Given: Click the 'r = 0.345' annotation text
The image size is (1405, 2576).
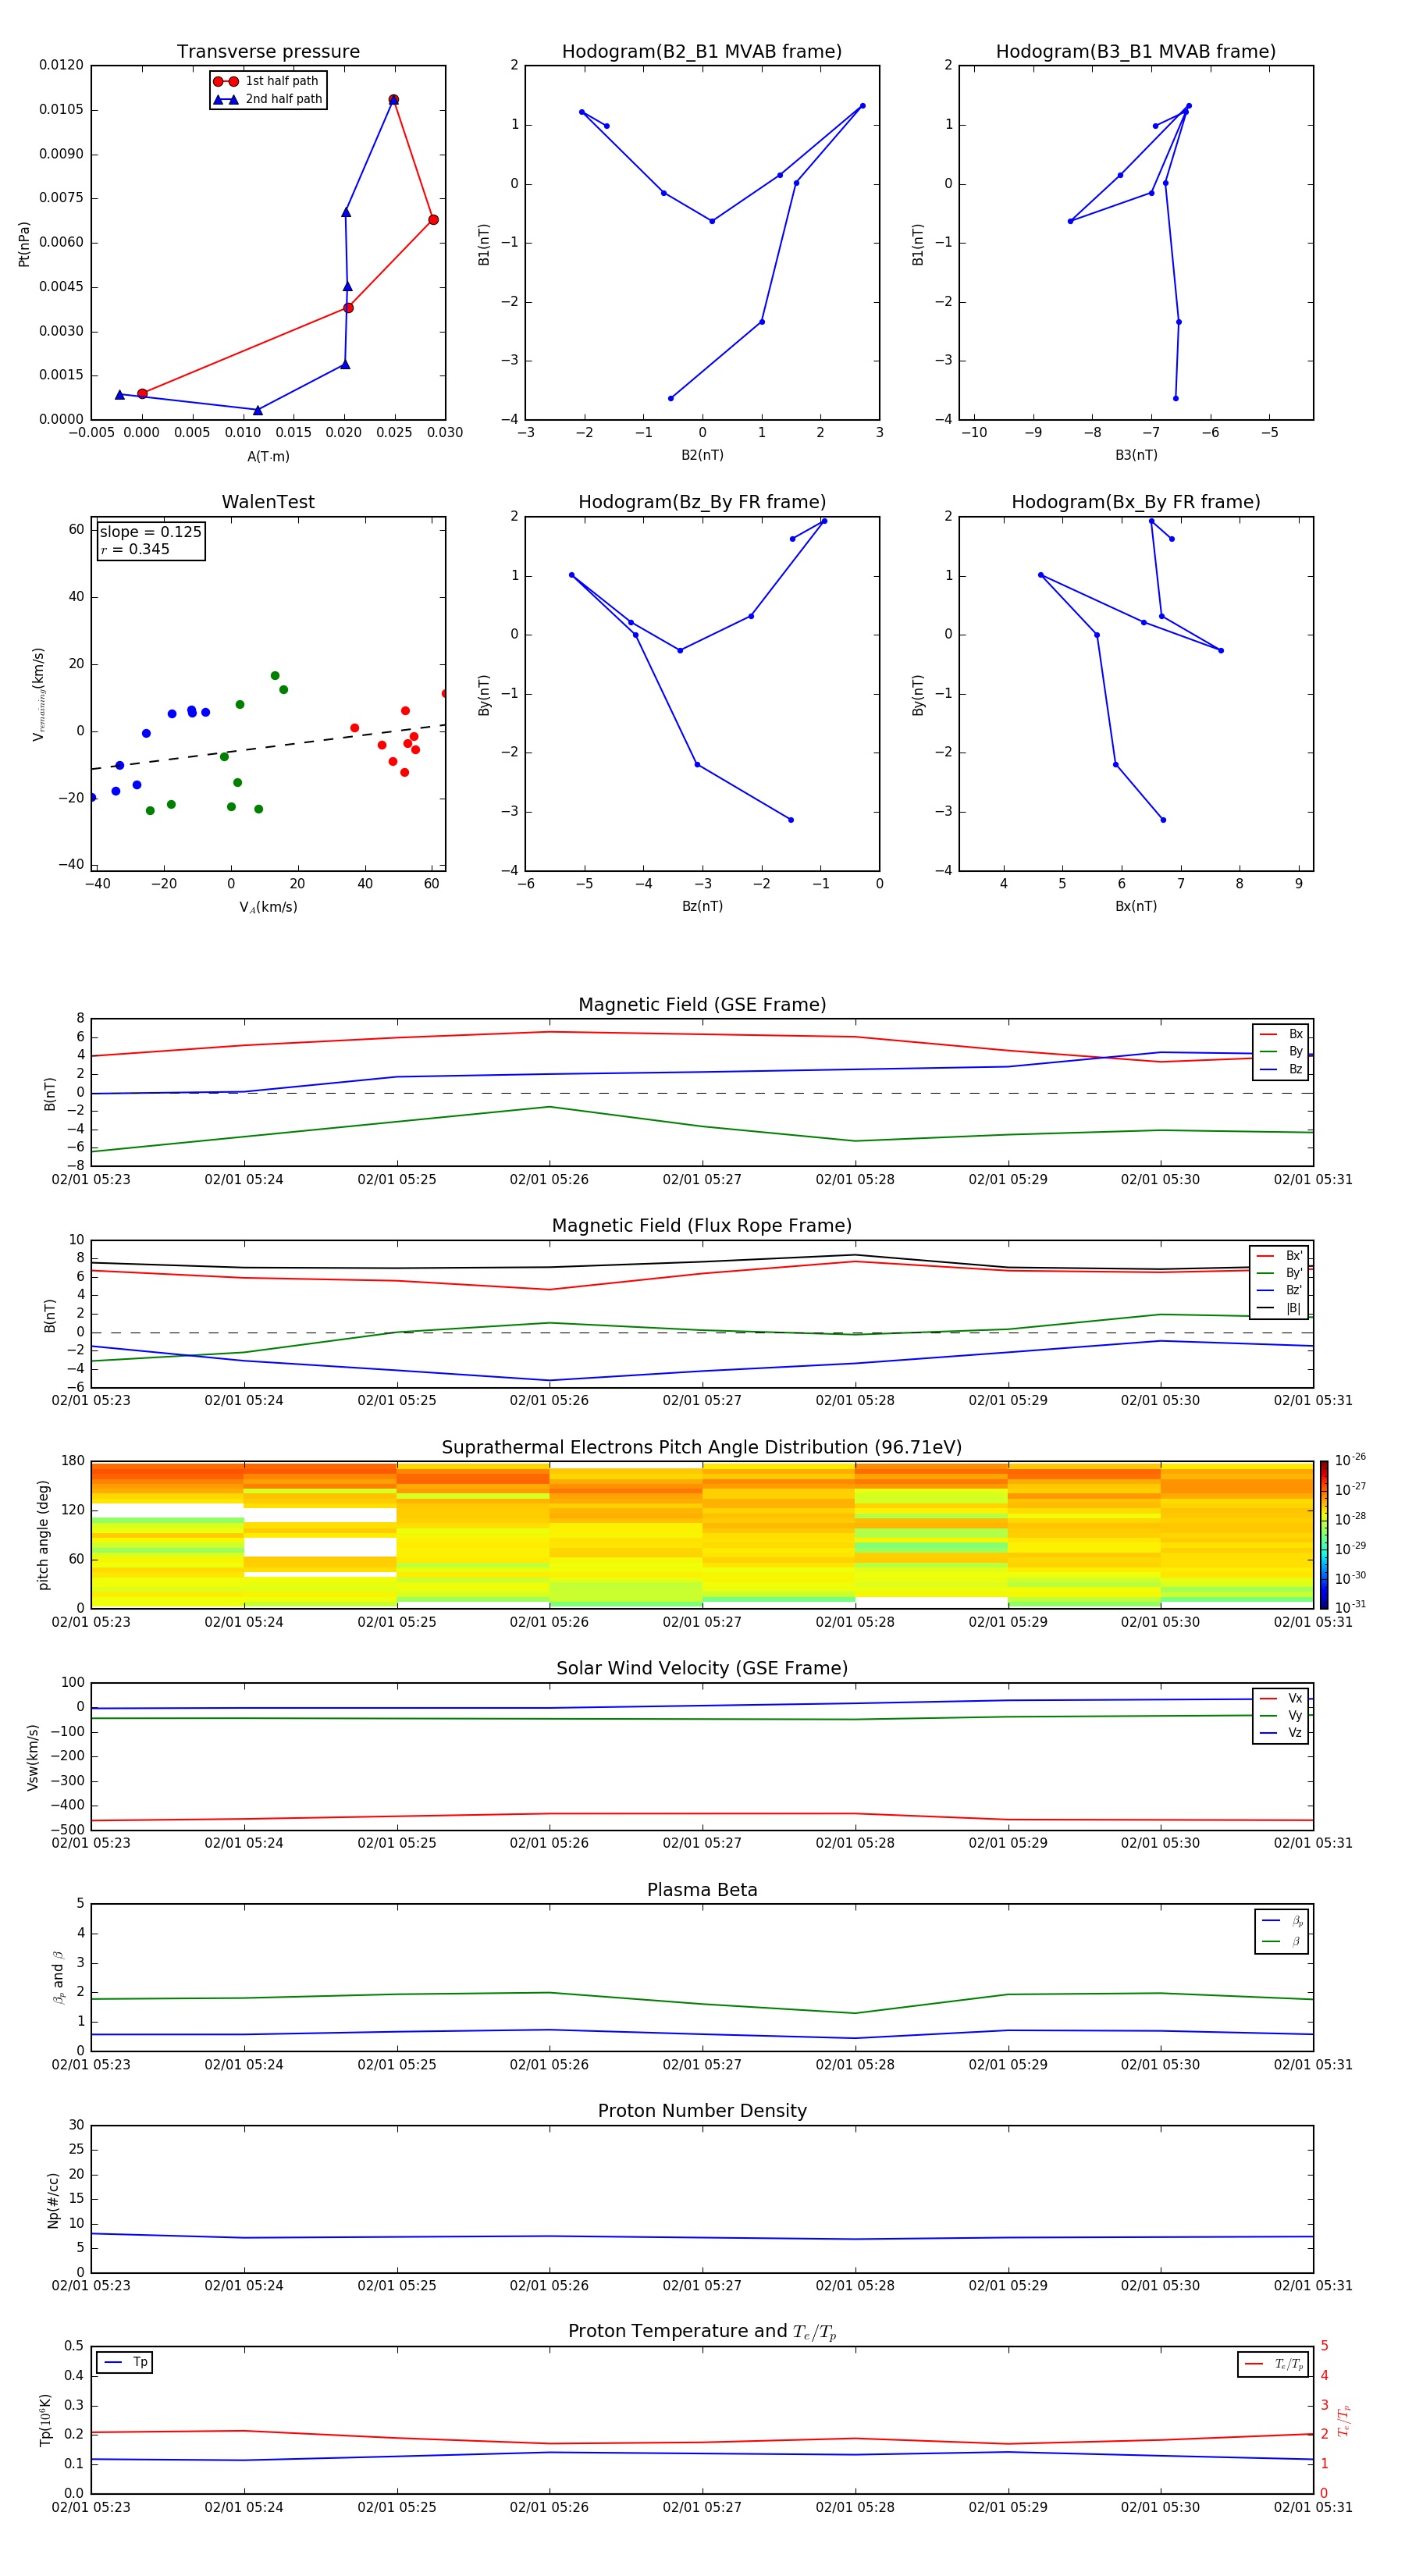Looking at the screenshot, I should 135,549.
